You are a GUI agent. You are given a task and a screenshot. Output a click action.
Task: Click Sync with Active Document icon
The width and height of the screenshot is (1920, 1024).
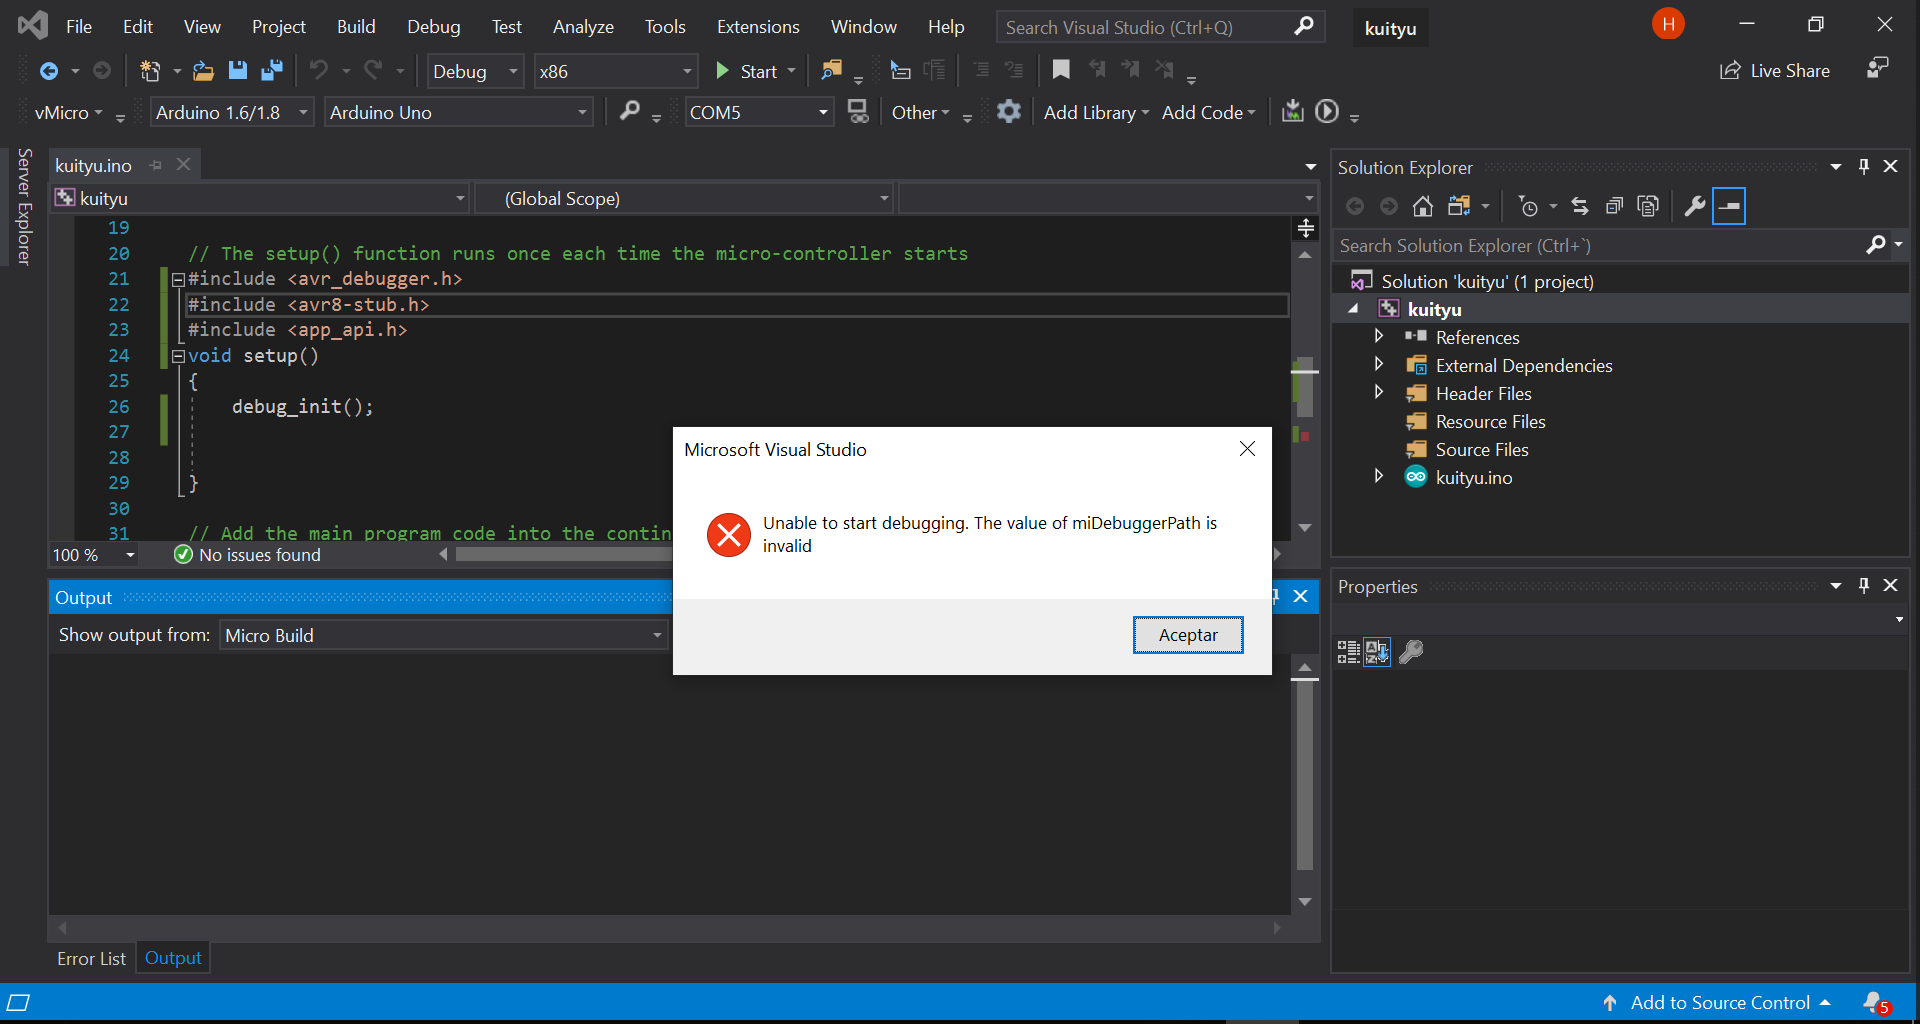tap(1580, 206)
